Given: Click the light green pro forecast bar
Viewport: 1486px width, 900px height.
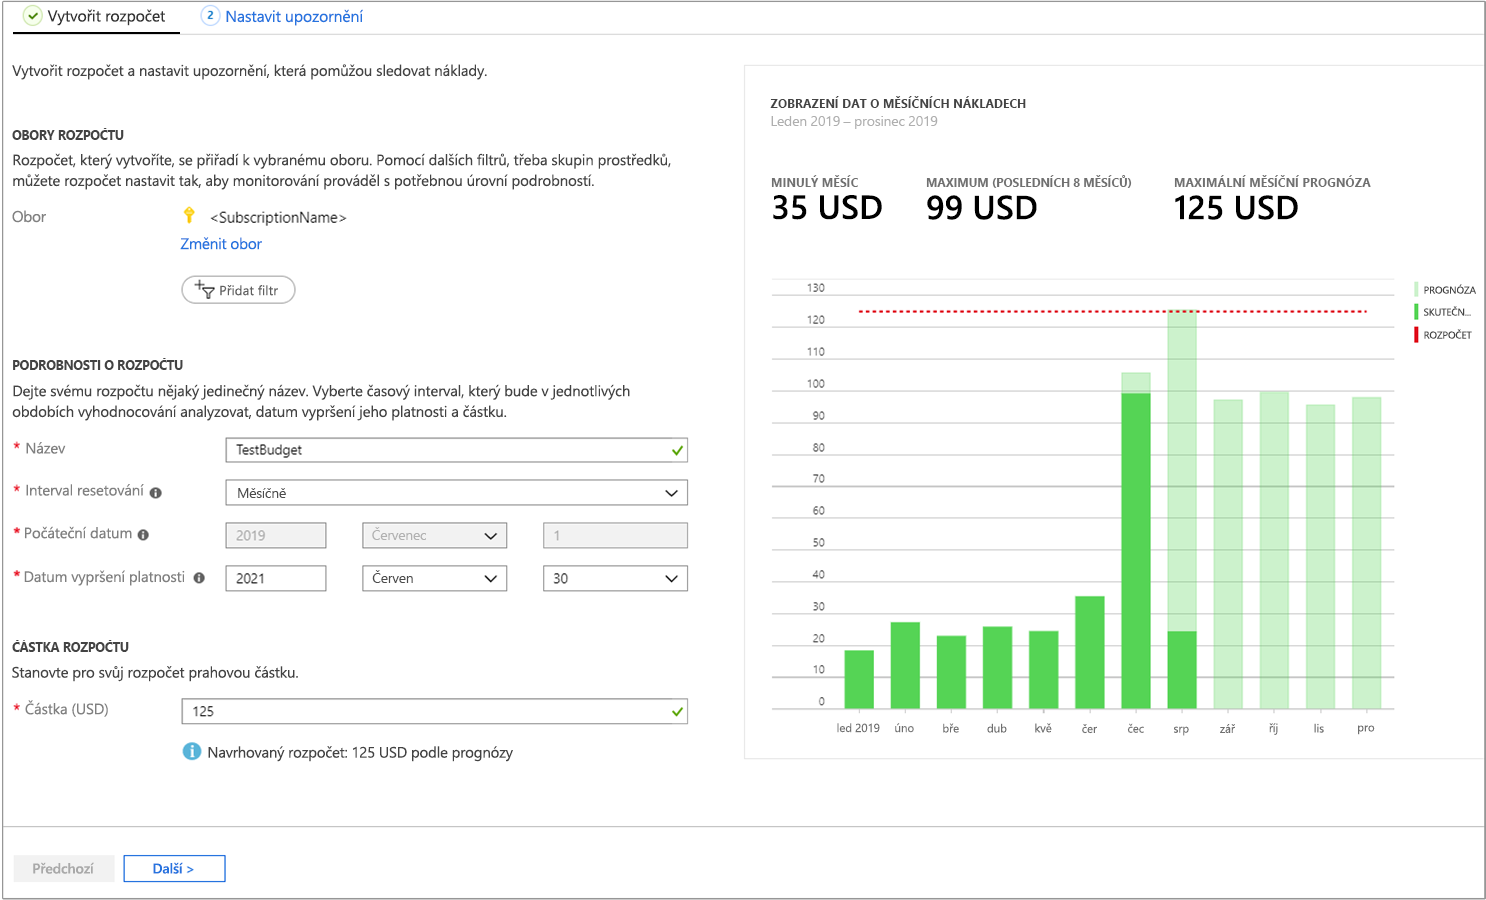Looking at the screenshot, I should click(1366, 553).
